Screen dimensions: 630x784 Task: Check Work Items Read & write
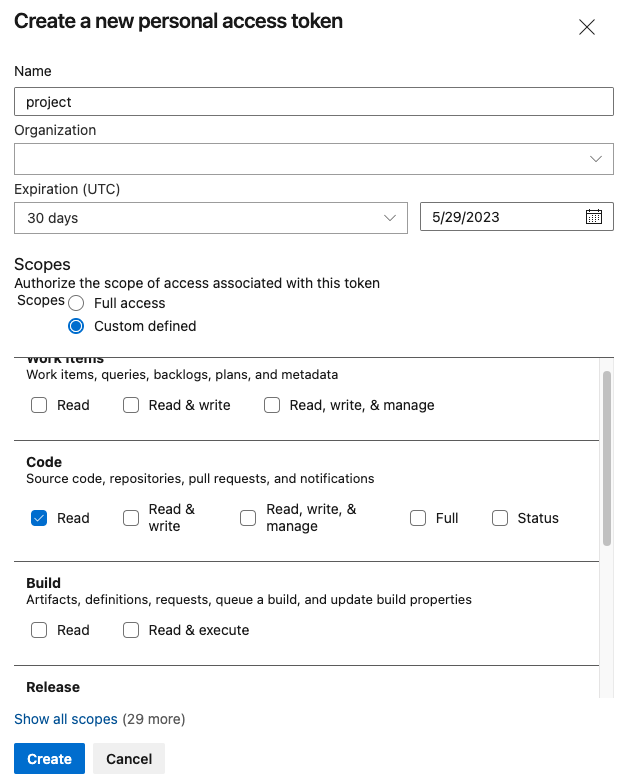[x=131, y=405]
